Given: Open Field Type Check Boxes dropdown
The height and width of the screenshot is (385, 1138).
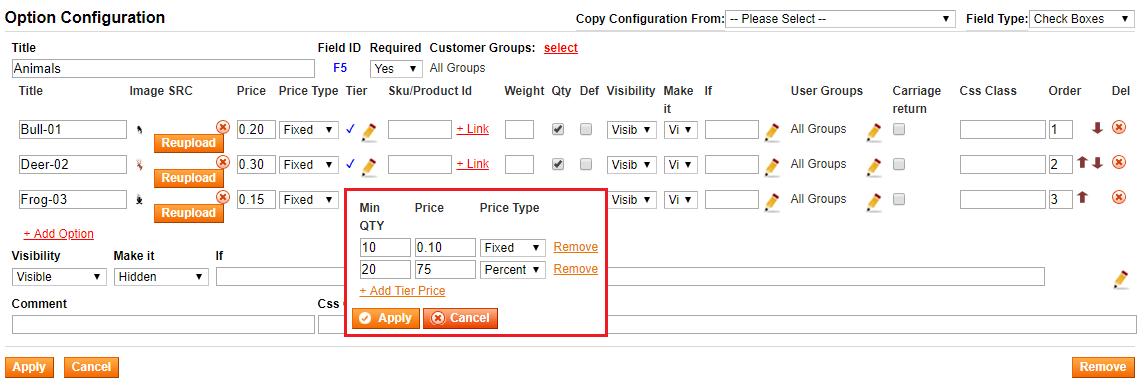Looking at the screenshot, I should 1081,19.
